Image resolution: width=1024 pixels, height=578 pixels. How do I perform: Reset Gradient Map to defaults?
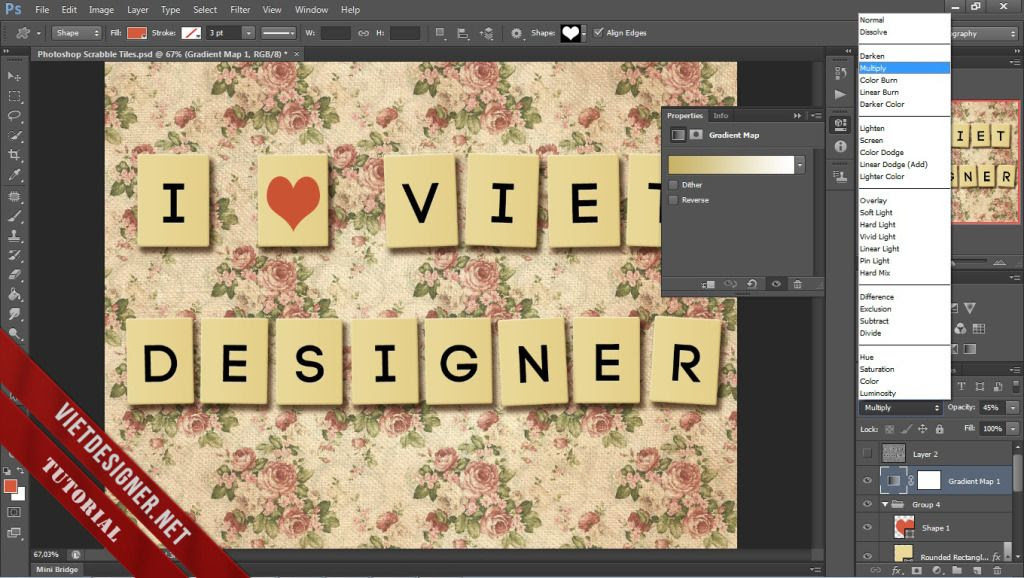click(x=752, y=284)
